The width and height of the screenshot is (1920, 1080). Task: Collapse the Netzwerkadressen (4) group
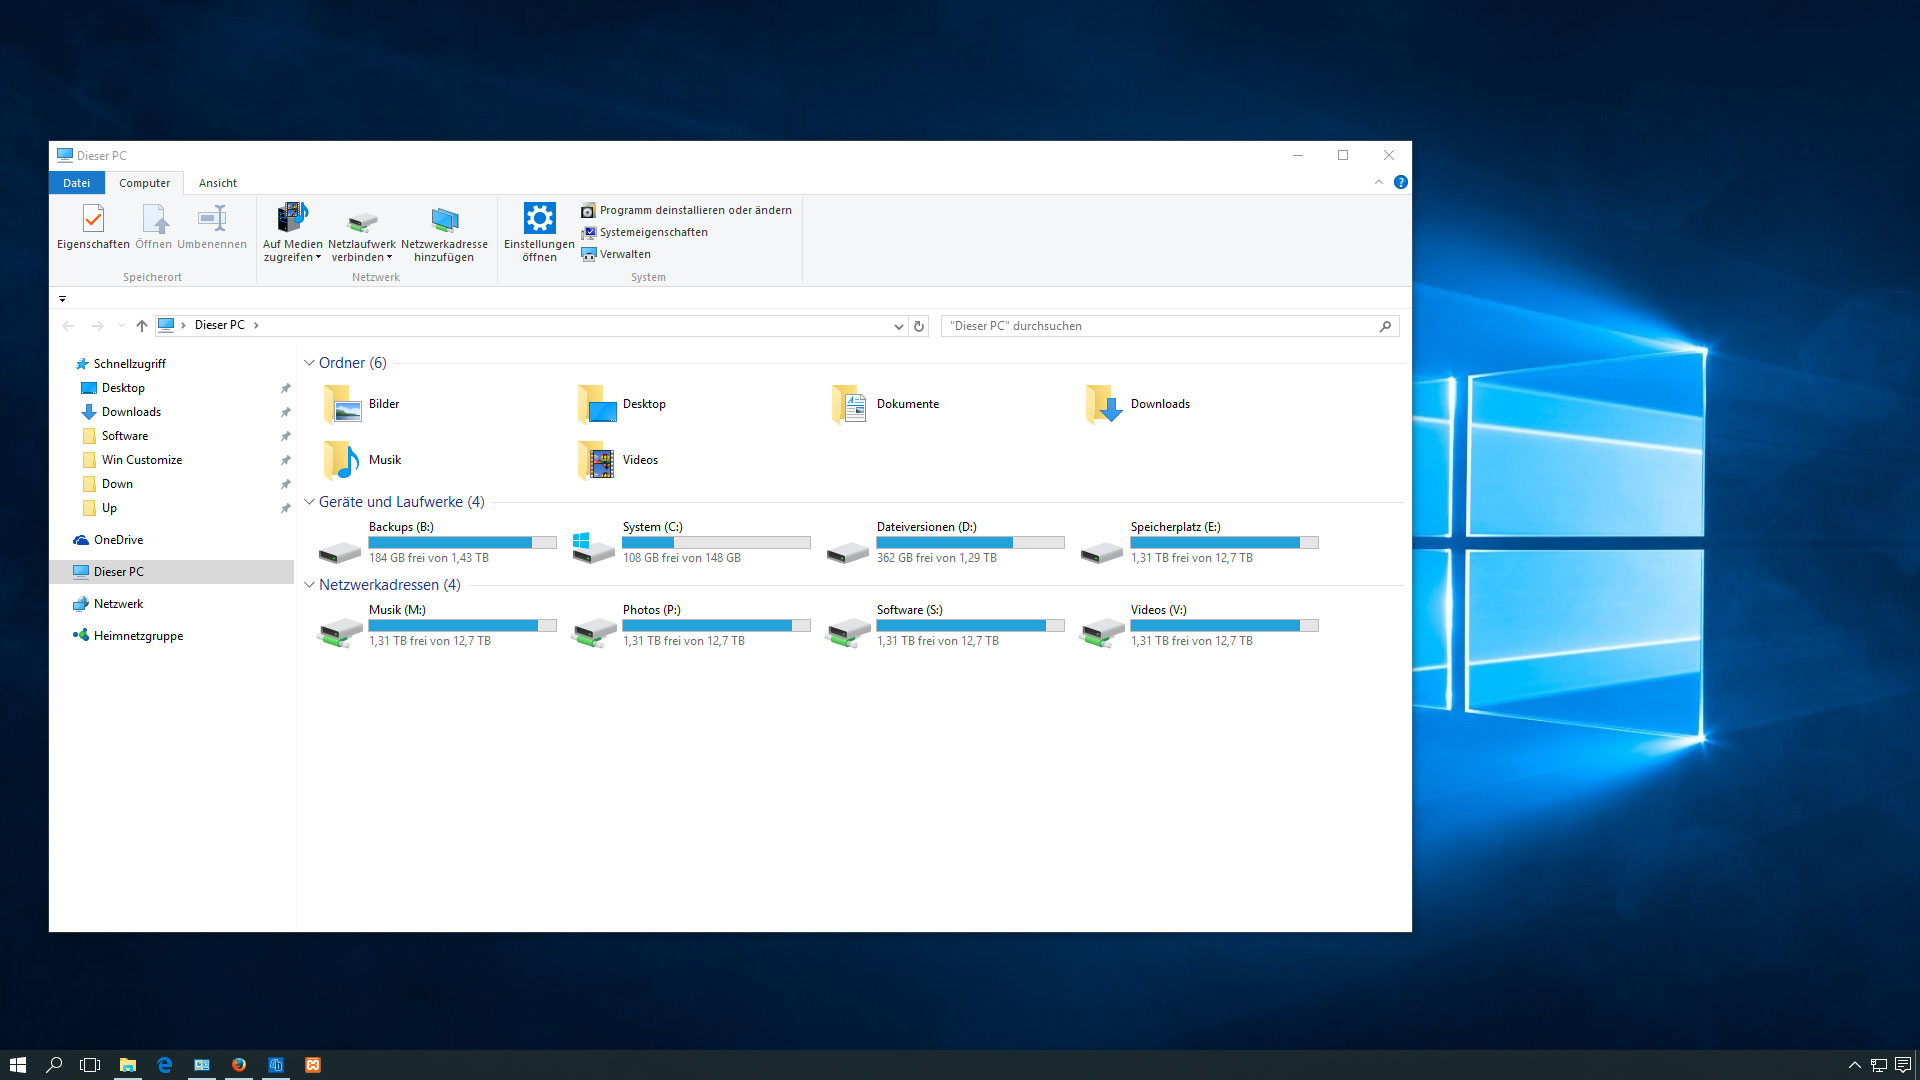click(x=309, y=585)
